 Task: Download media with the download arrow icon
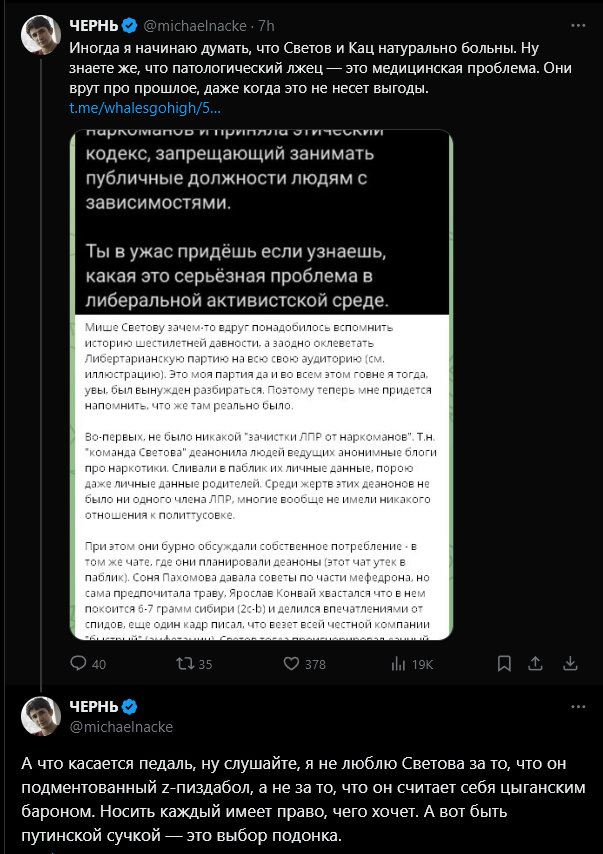pyautogui.click(x=570, y=663)
